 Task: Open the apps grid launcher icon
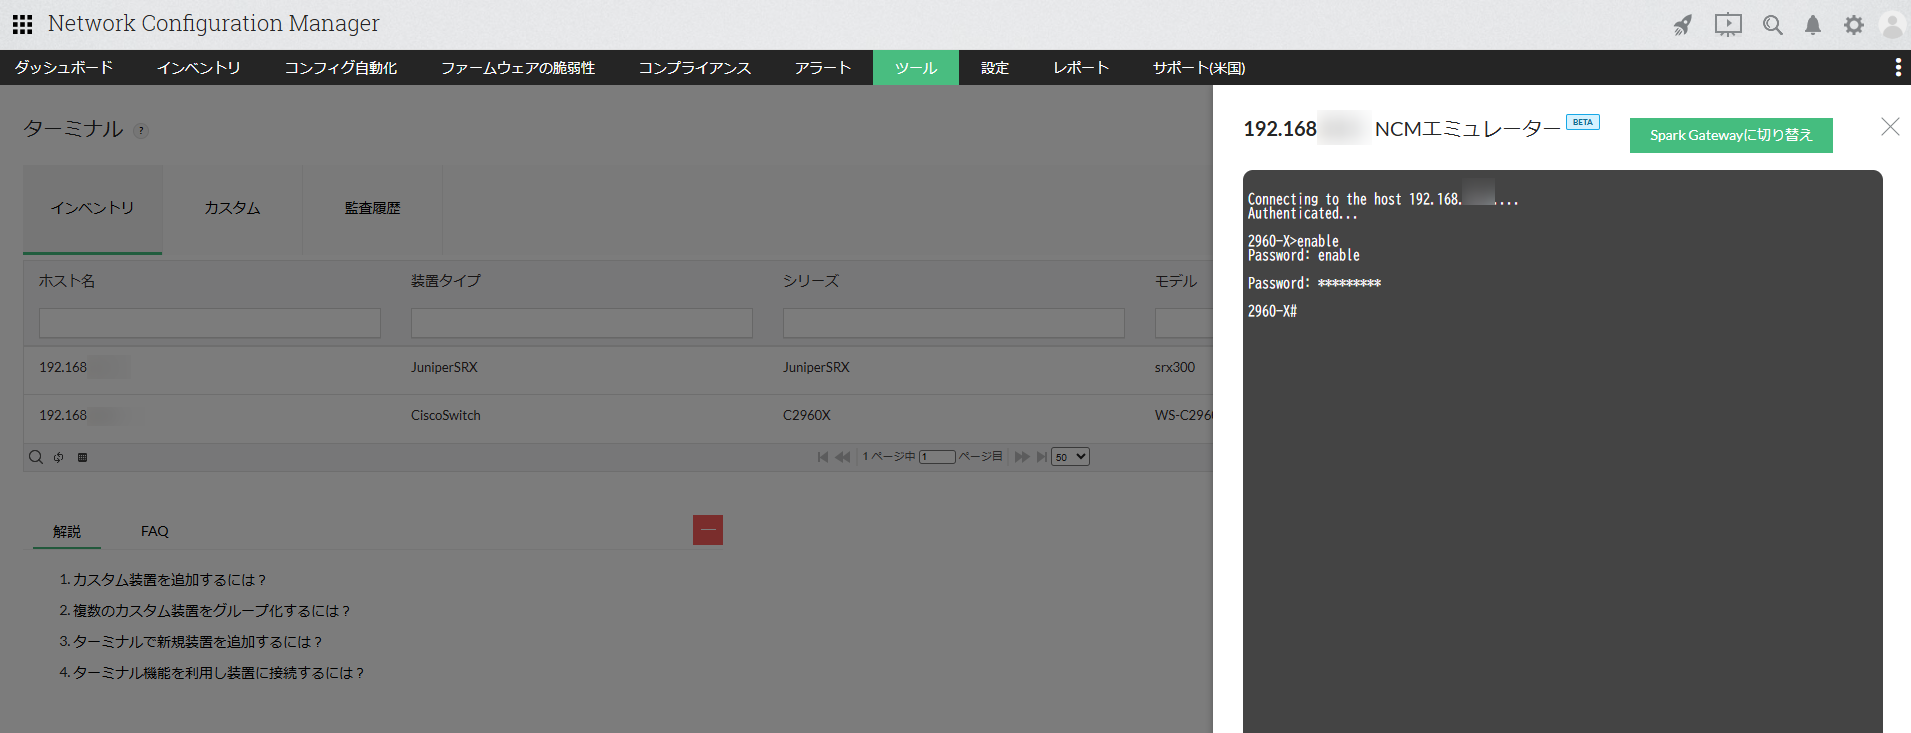[22, 24]
